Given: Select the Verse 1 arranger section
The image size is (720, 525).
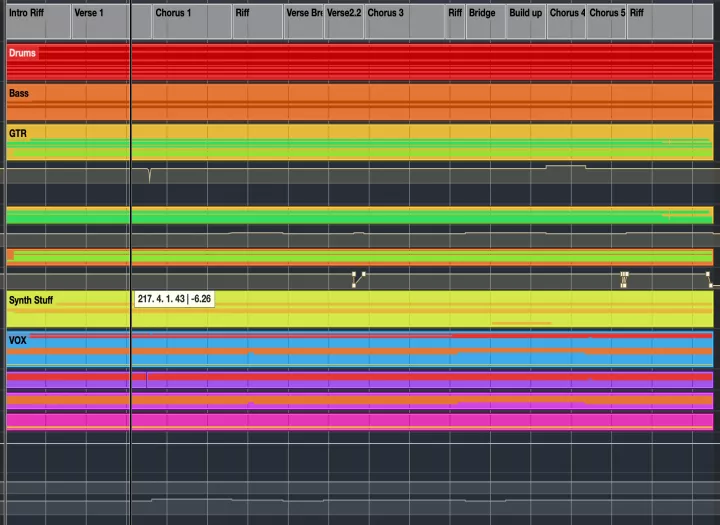Looking at the screenshot, I should [112, 22].
